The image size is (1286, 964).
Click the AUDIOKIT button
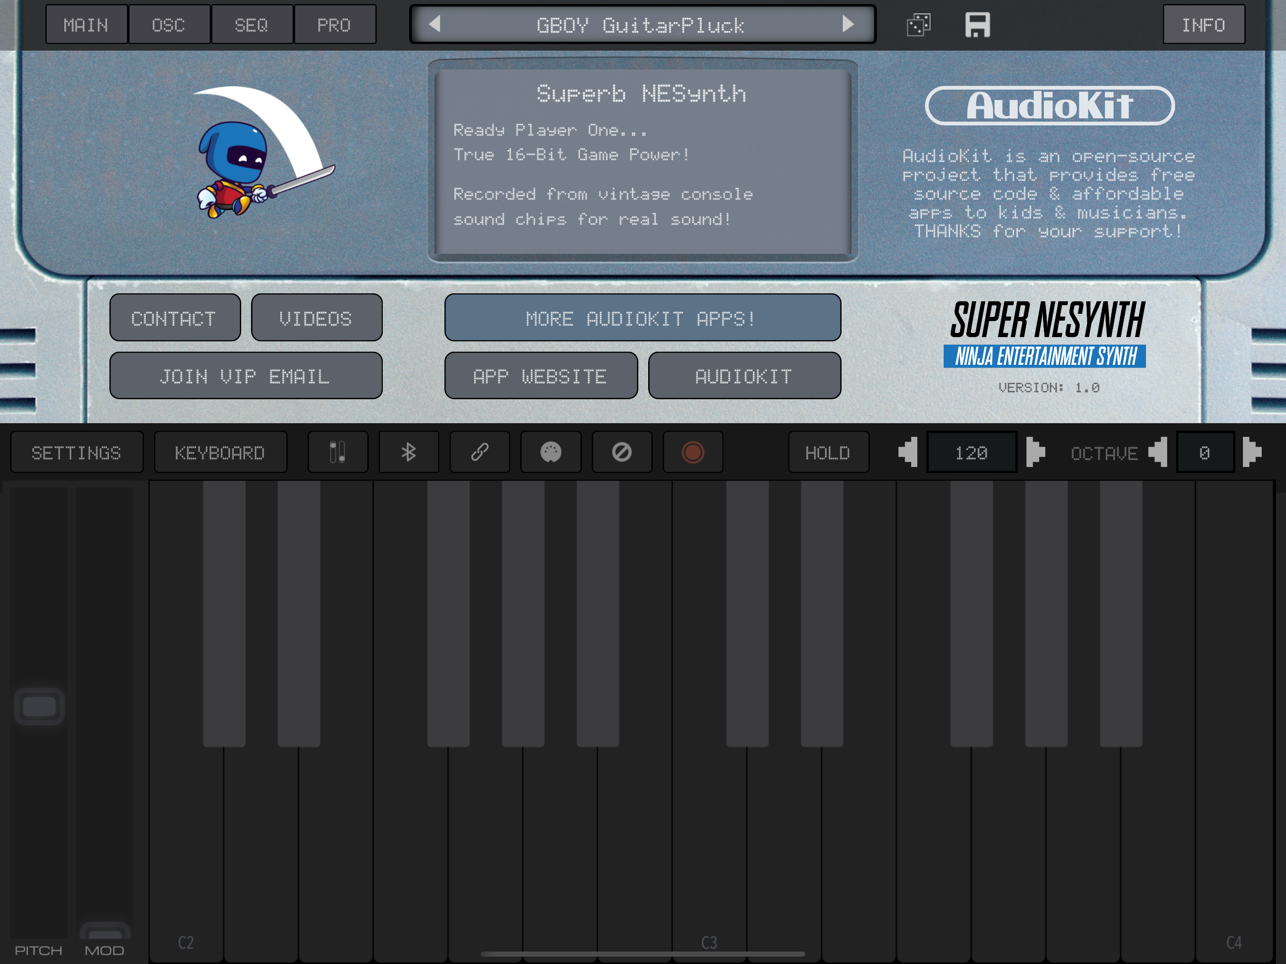pyautogui.click(x=745, y=376)
